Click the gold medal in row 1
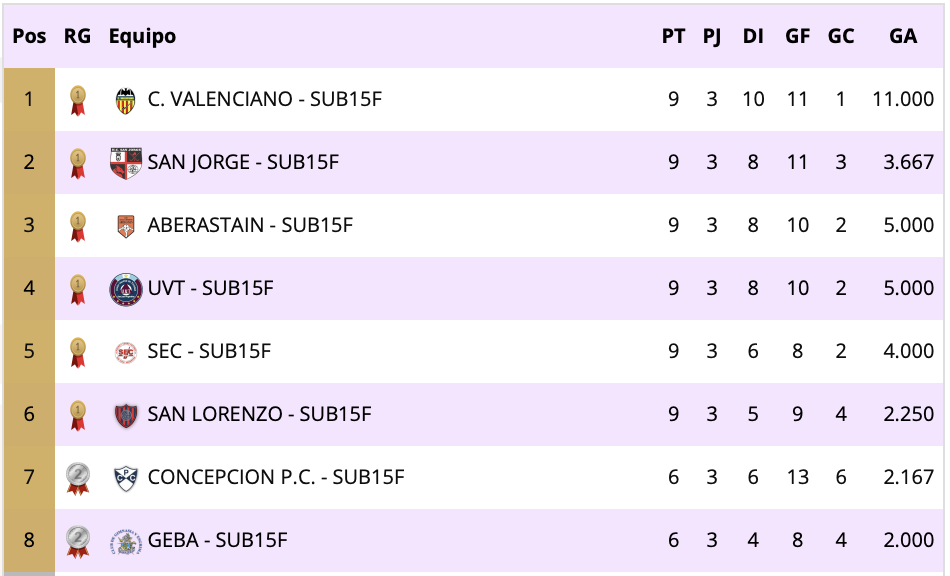The width and height of the screenshot is (950, 576). [77, 100]
